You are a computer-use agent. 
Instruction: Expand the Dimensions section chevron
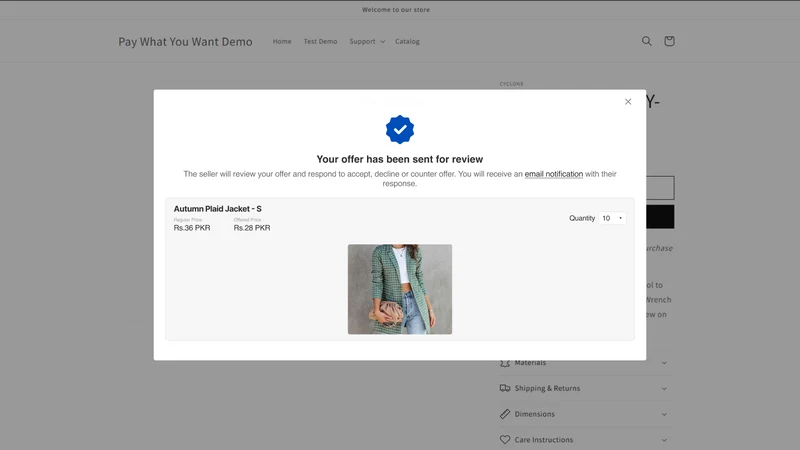pos(664,414)
